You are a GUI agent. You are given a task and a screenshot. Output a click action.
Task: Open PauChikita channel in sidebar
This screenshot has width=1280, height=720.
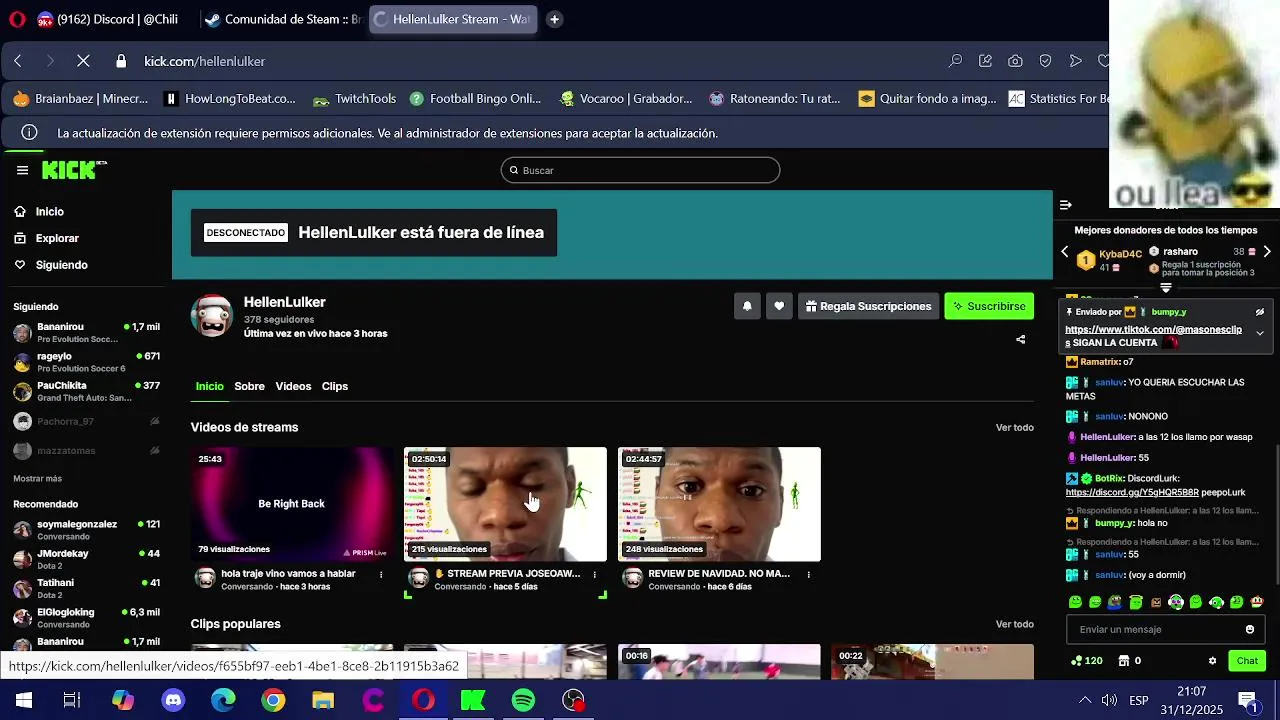coord(86,391)
